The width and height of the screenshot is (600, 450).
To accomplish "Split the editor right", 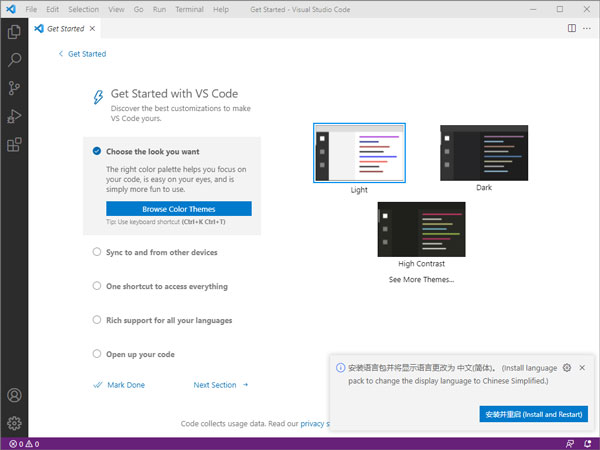I will 572,28.
